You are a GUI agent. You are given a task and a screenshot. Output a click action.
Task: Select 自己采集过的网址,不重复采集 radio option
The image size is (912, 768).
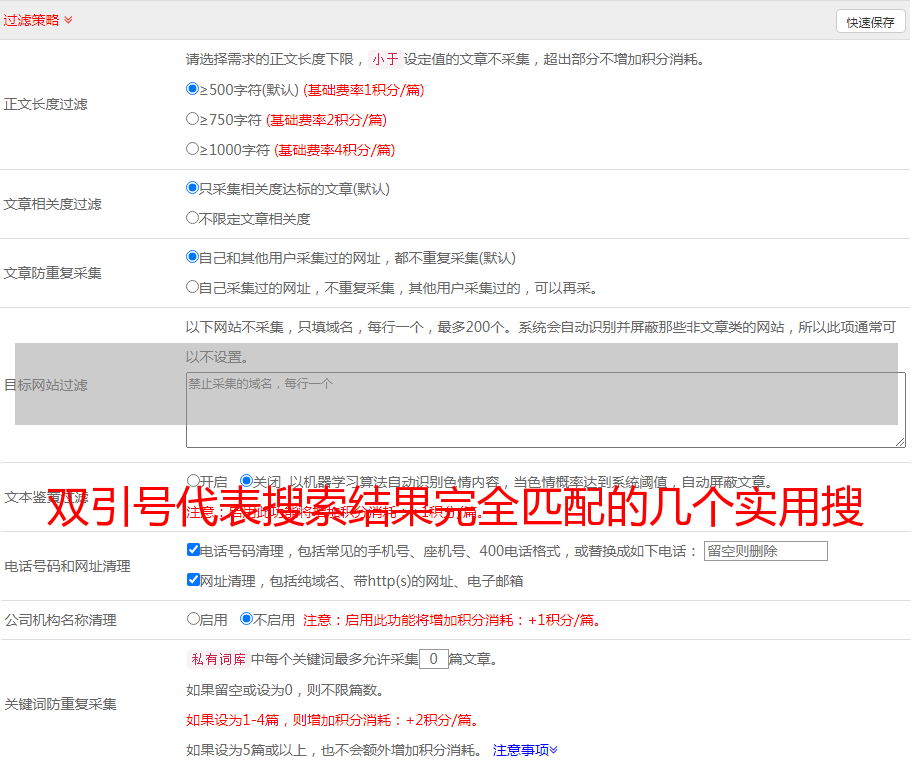point(192,287)
